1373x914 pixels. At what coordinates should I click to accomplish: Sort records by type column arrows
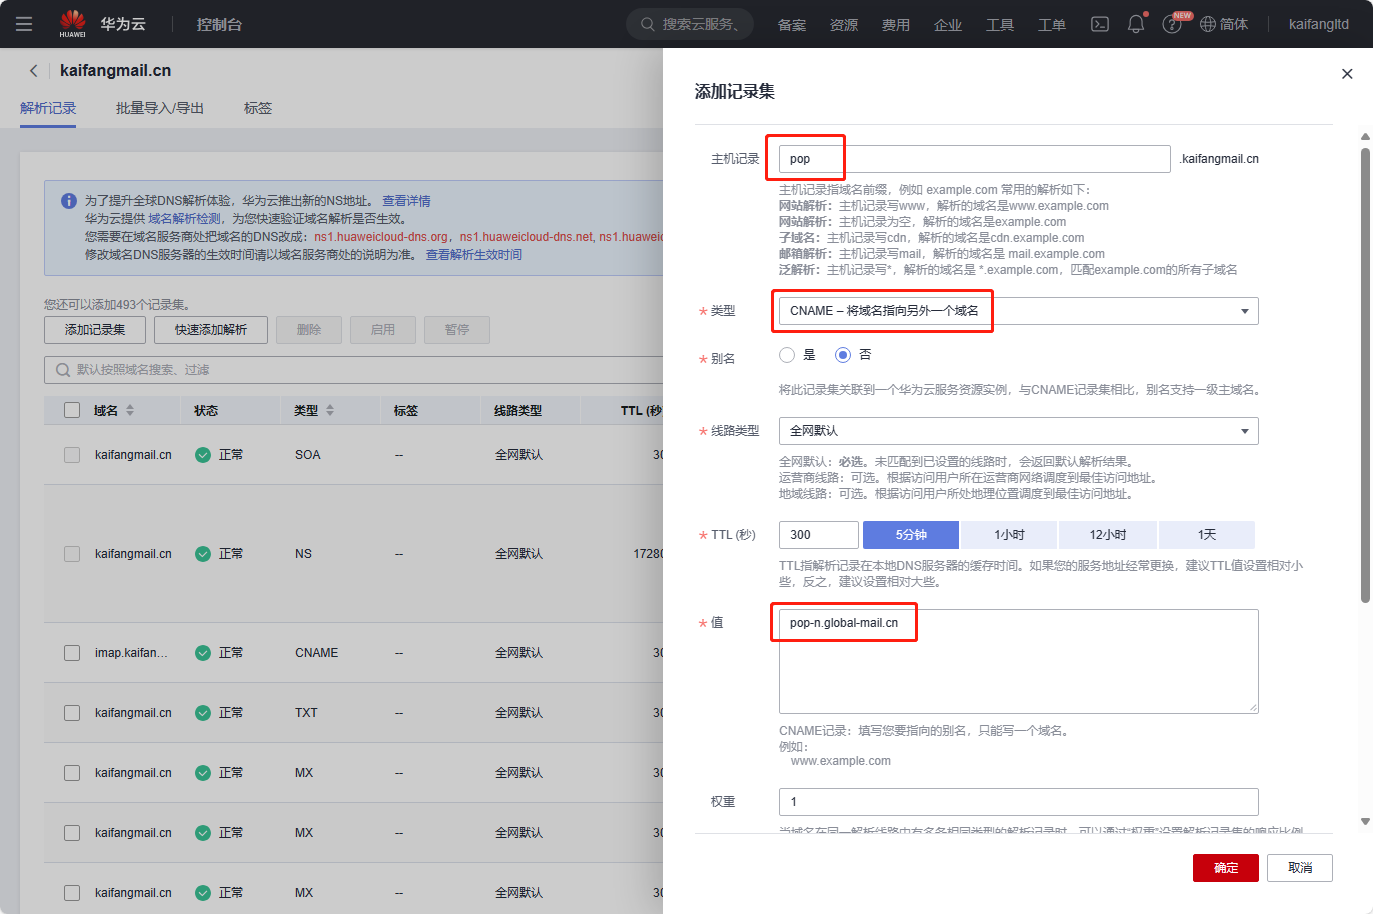tap(330, 411)
